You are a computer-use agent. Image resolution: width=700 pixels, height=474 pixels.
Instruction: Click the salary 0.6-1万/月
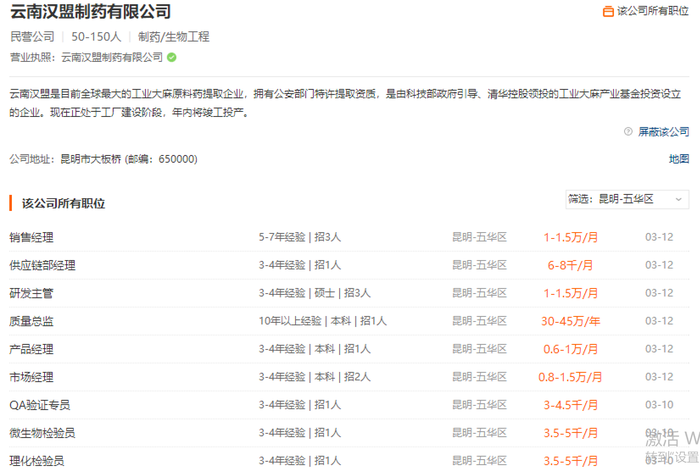(x=571, y=349)
